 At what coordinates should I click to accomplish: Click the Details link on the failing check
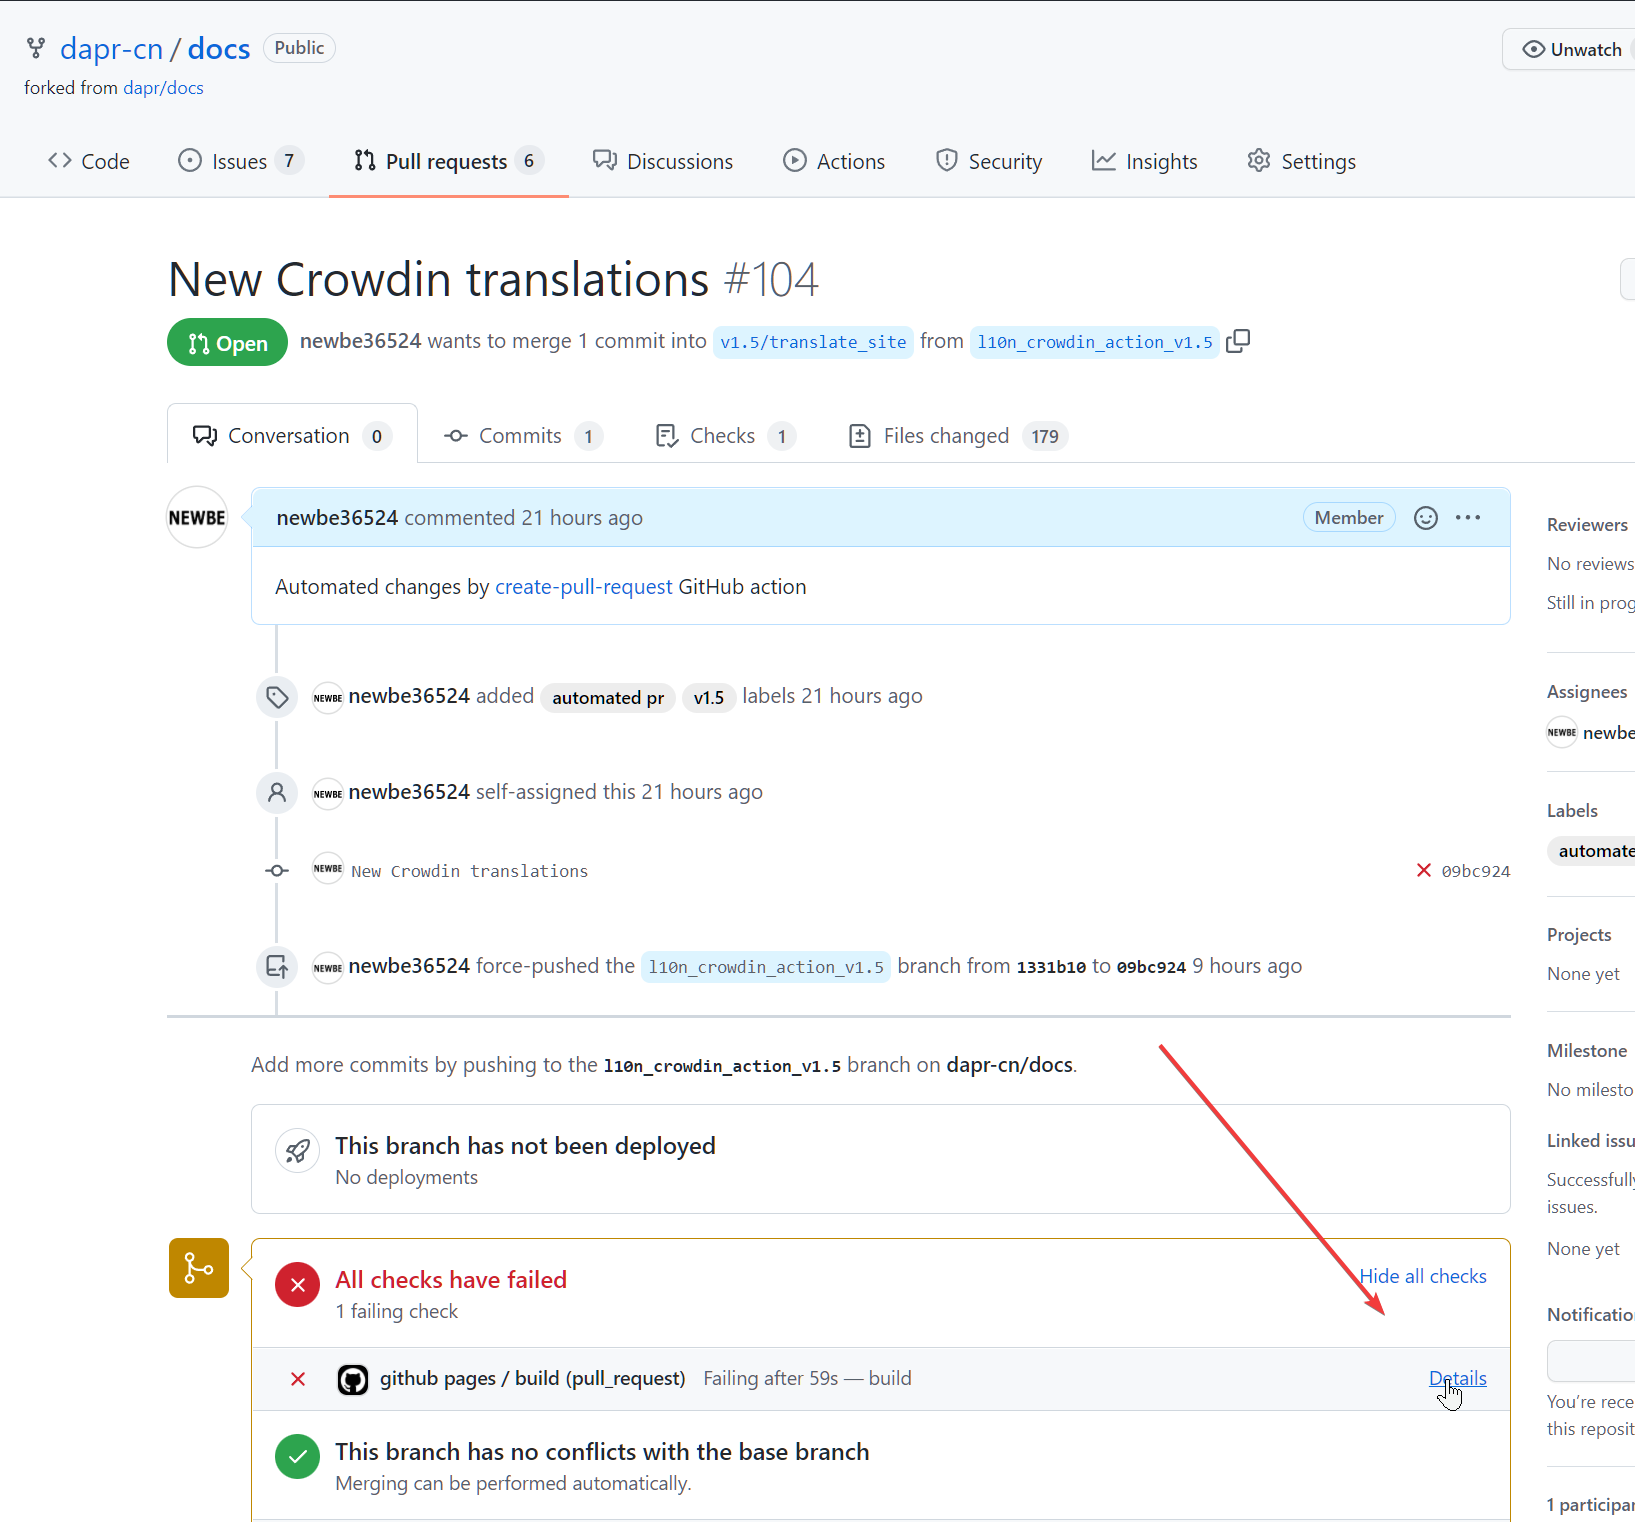pyautogui.click(x=1457, y=1378)
